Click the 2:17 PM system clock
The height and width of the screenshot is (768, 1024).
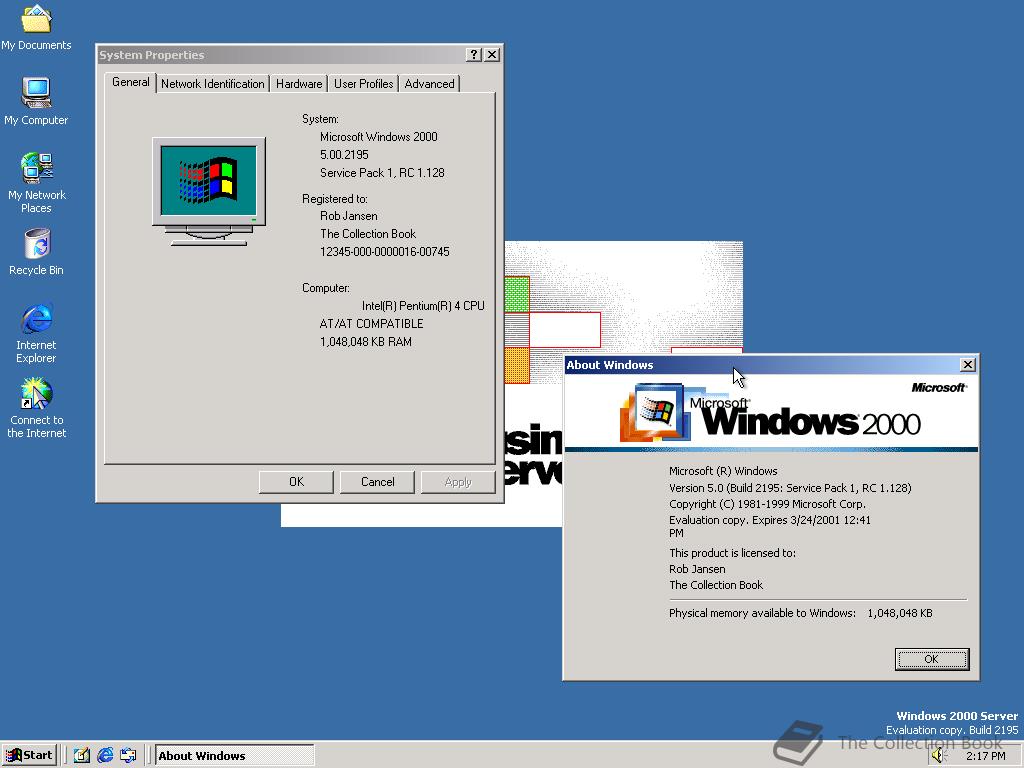point(986,756)
